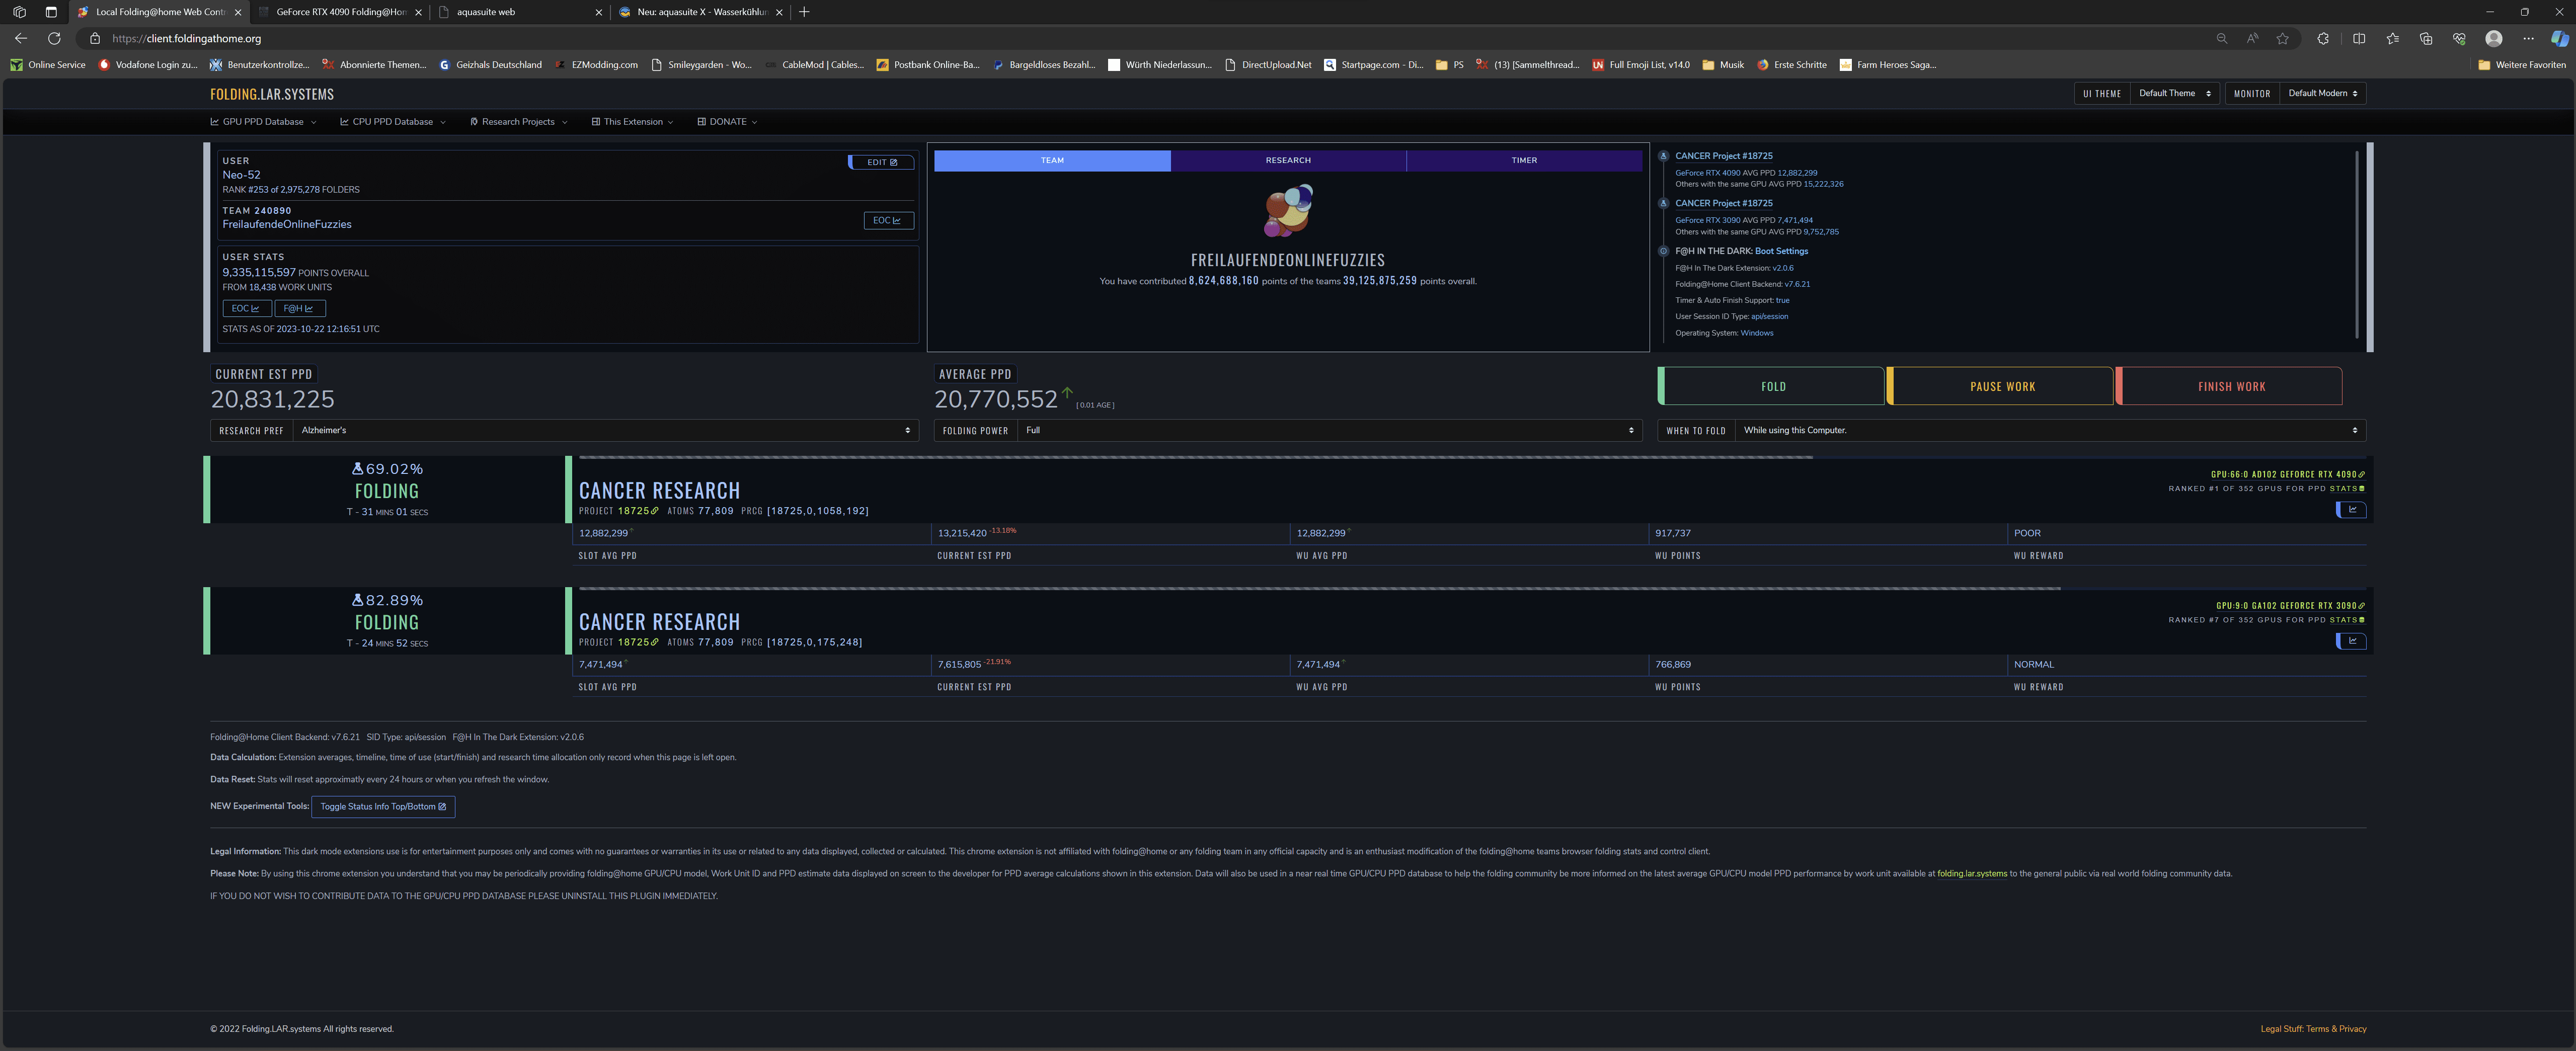Open the UI Theme dropdown

click(2174, 93)
